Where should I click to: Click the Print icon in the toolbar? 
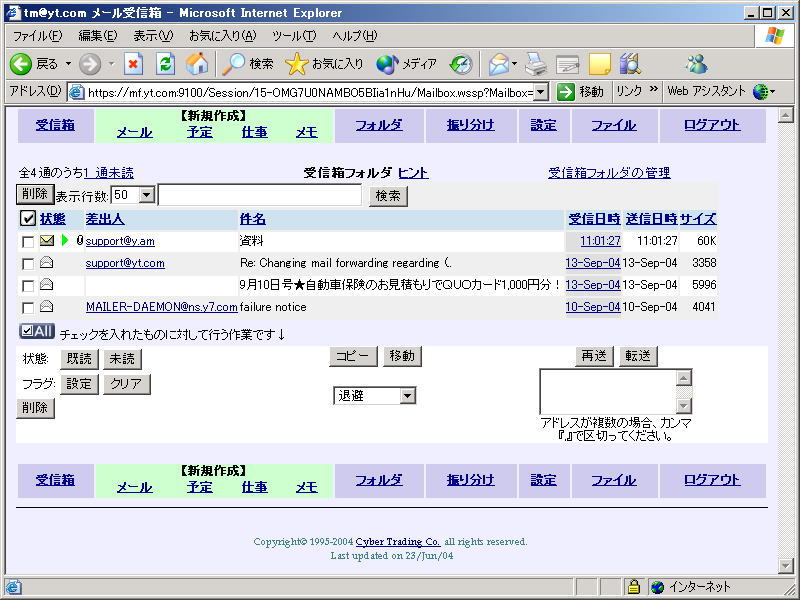tap(536, 64)
